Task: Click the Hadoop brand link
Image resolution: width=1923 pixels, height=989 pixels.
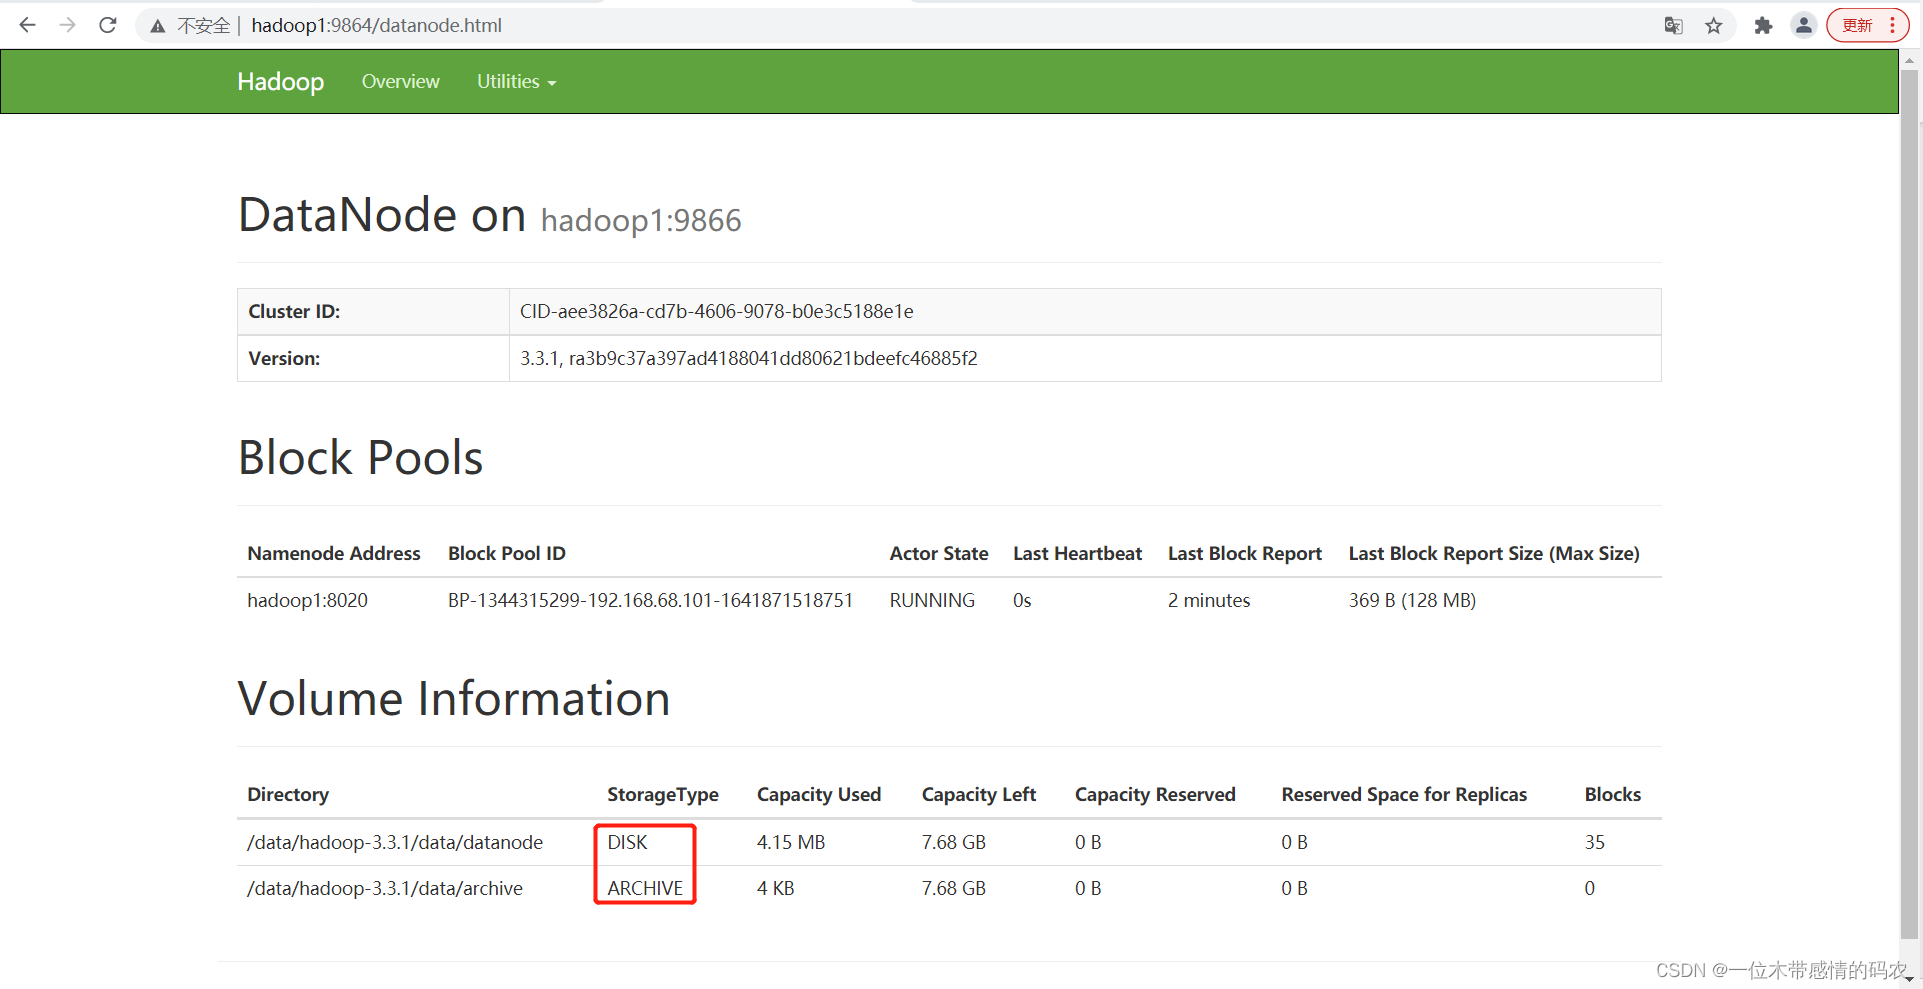Action: tap(280, 82)
